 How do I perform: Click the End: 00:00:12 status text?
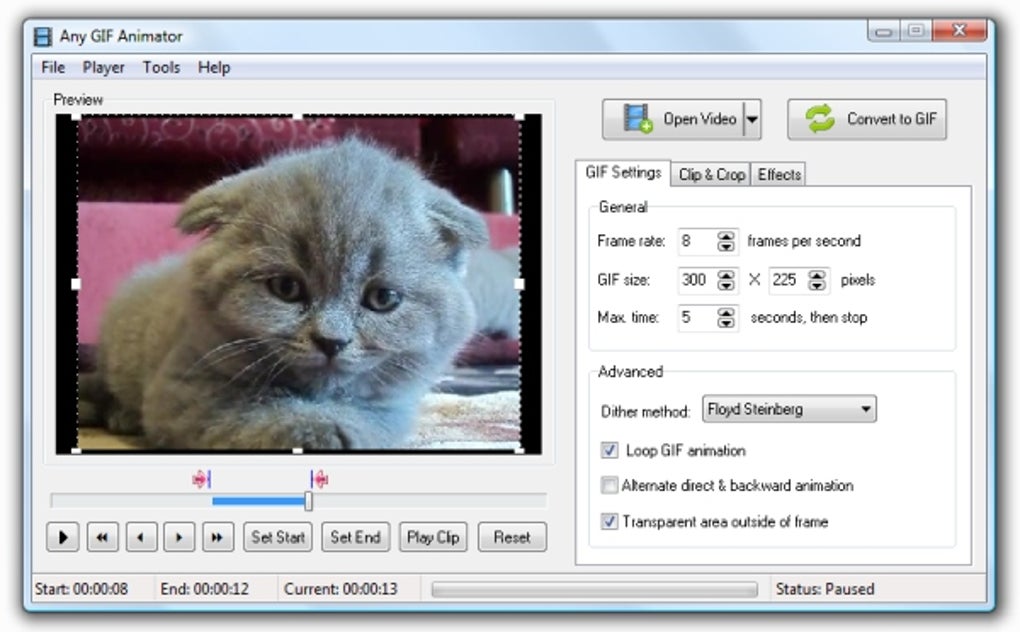pos(205,589)
